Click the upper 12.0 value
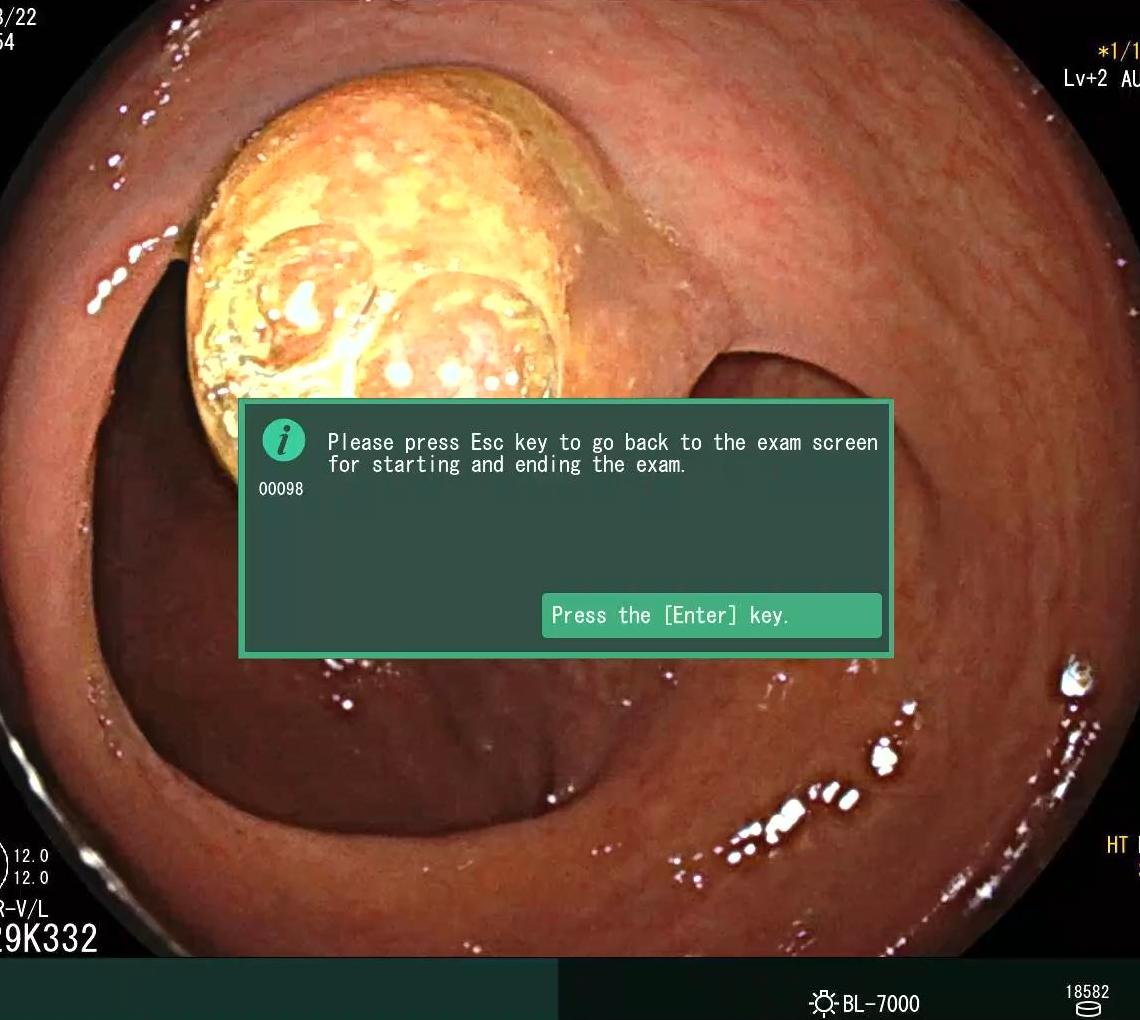Image resolution: width=1140 pixels, height=1020 pixels. click(31, 856)
